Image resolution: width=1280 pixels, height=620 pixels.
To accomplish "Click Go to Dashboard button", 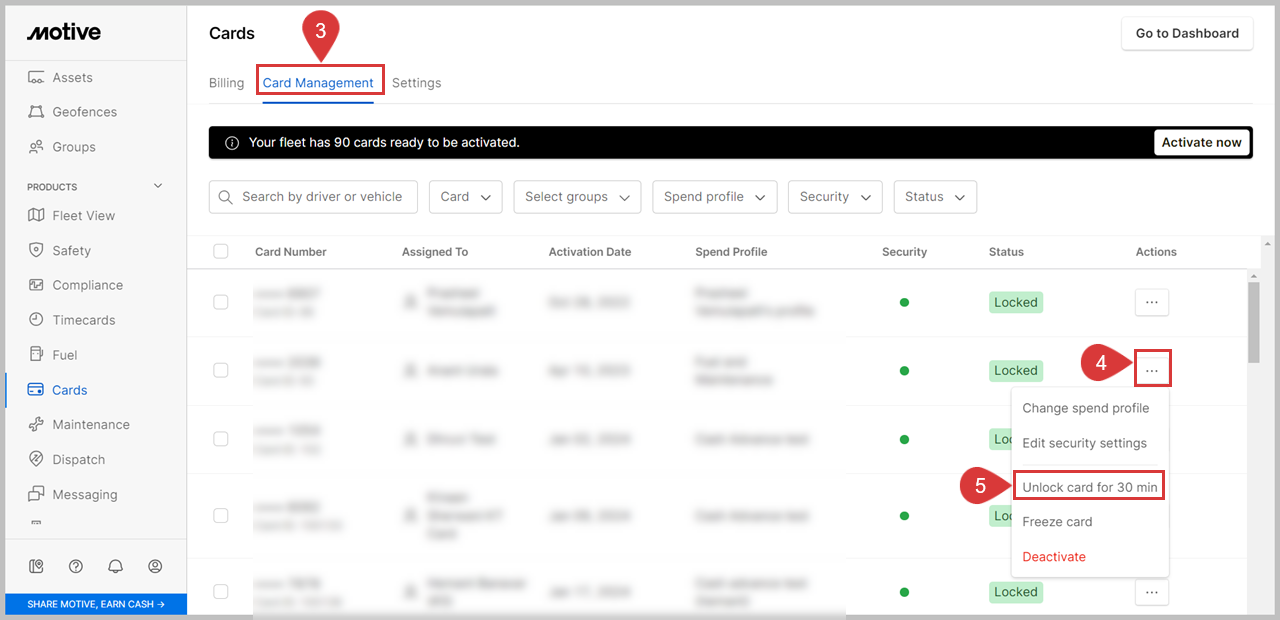I will click(1186, 33).
